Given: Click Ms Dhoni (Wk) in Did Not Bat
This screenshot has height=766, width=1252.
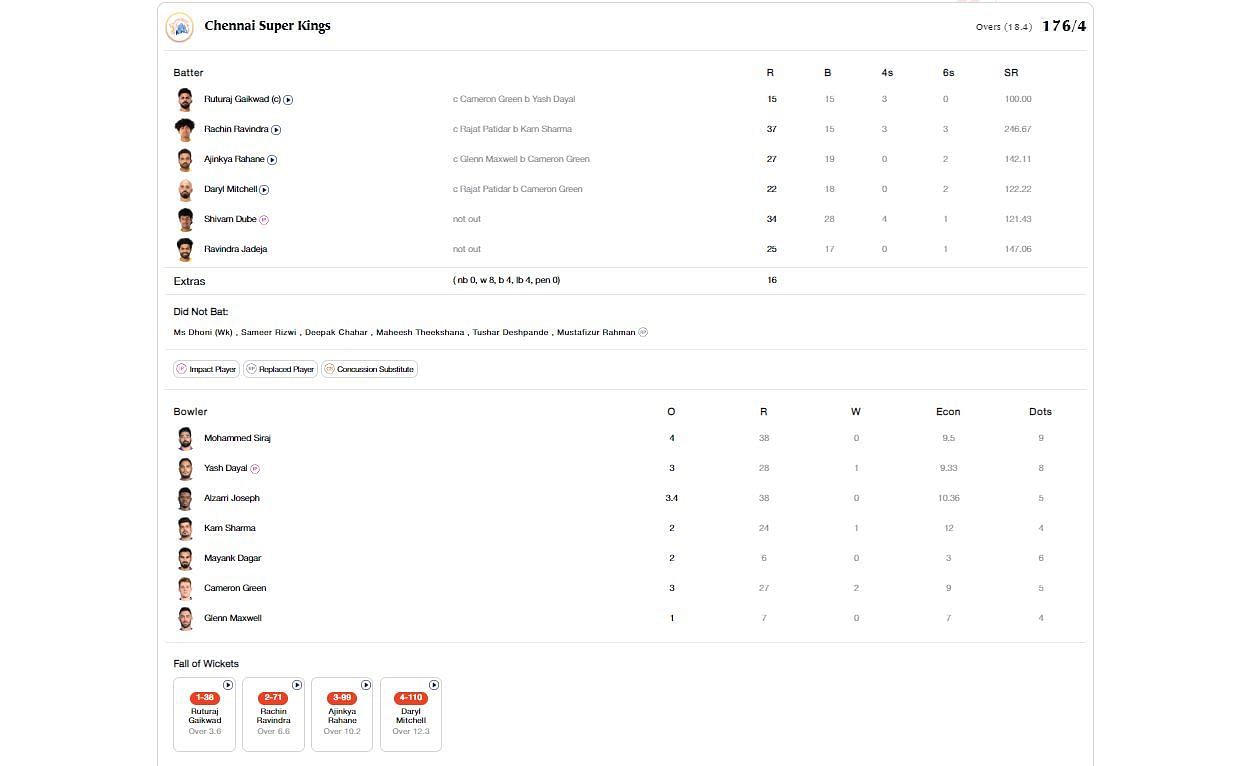Looking at the screenshot, I should tap(203, 333).
